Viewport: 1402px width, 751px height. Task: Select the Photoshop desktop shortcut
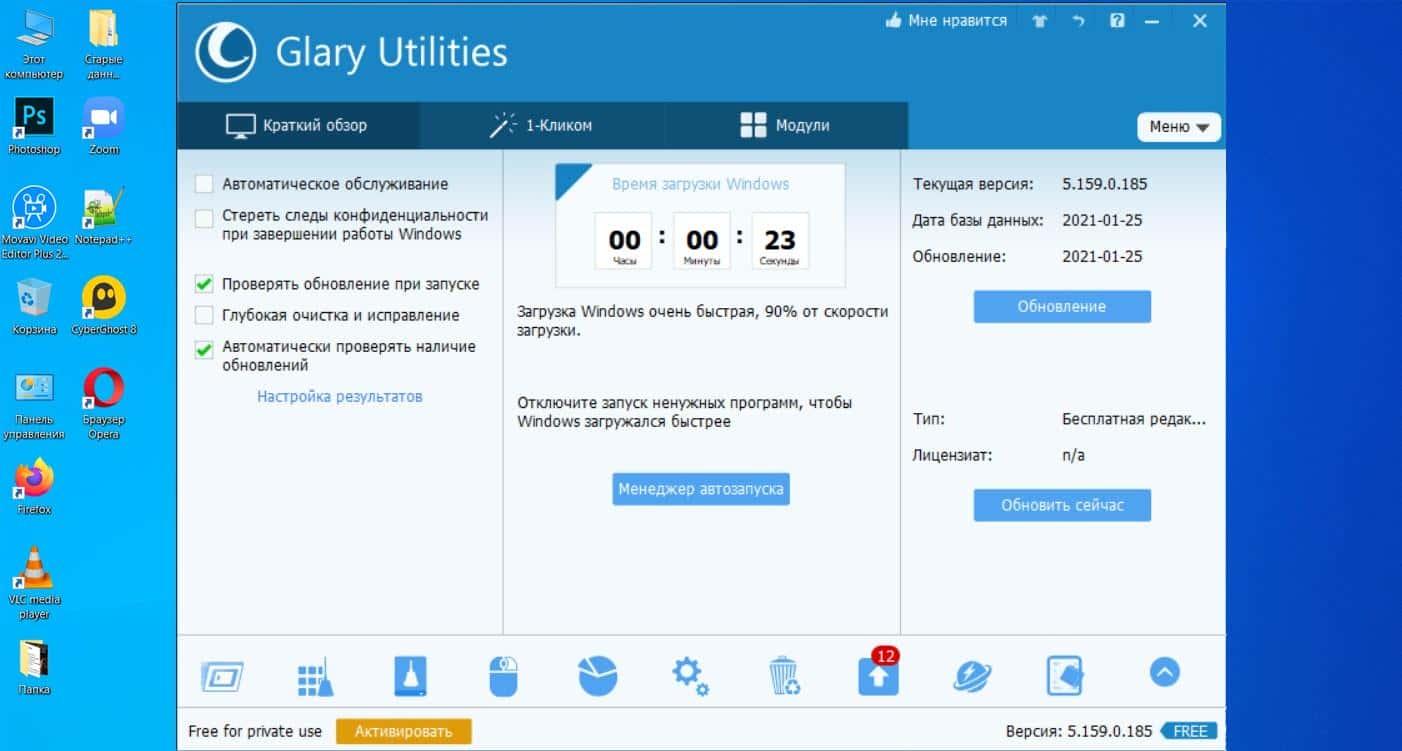(34, 126)
